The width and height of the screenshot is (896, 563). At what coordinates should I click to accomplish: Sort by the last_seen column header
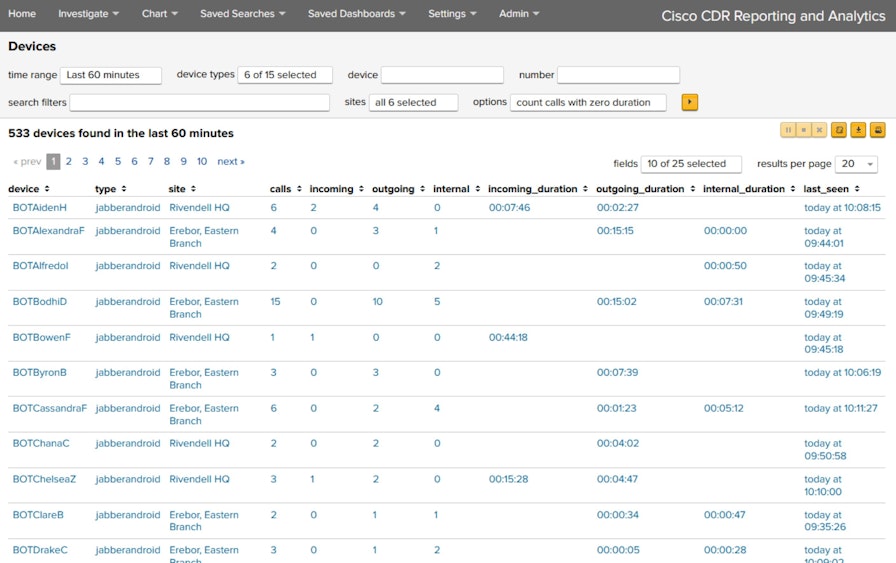coord(831,189)
